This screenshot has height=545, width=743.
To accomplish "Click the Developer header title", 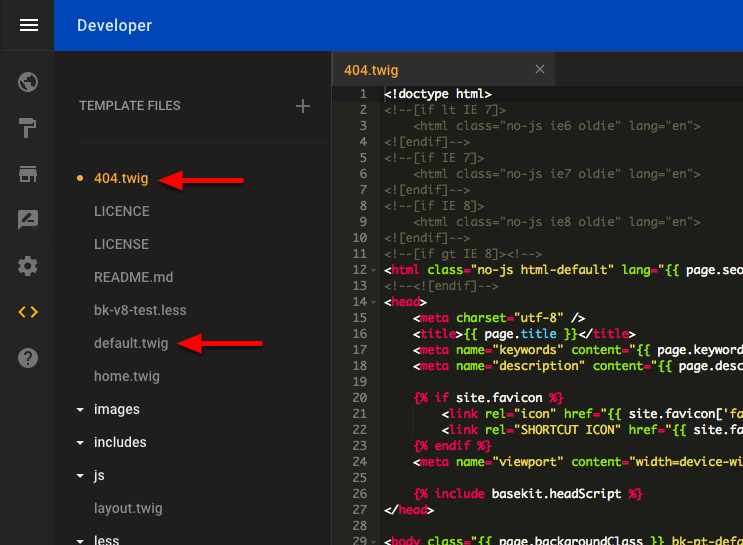I will coord(114,25).
